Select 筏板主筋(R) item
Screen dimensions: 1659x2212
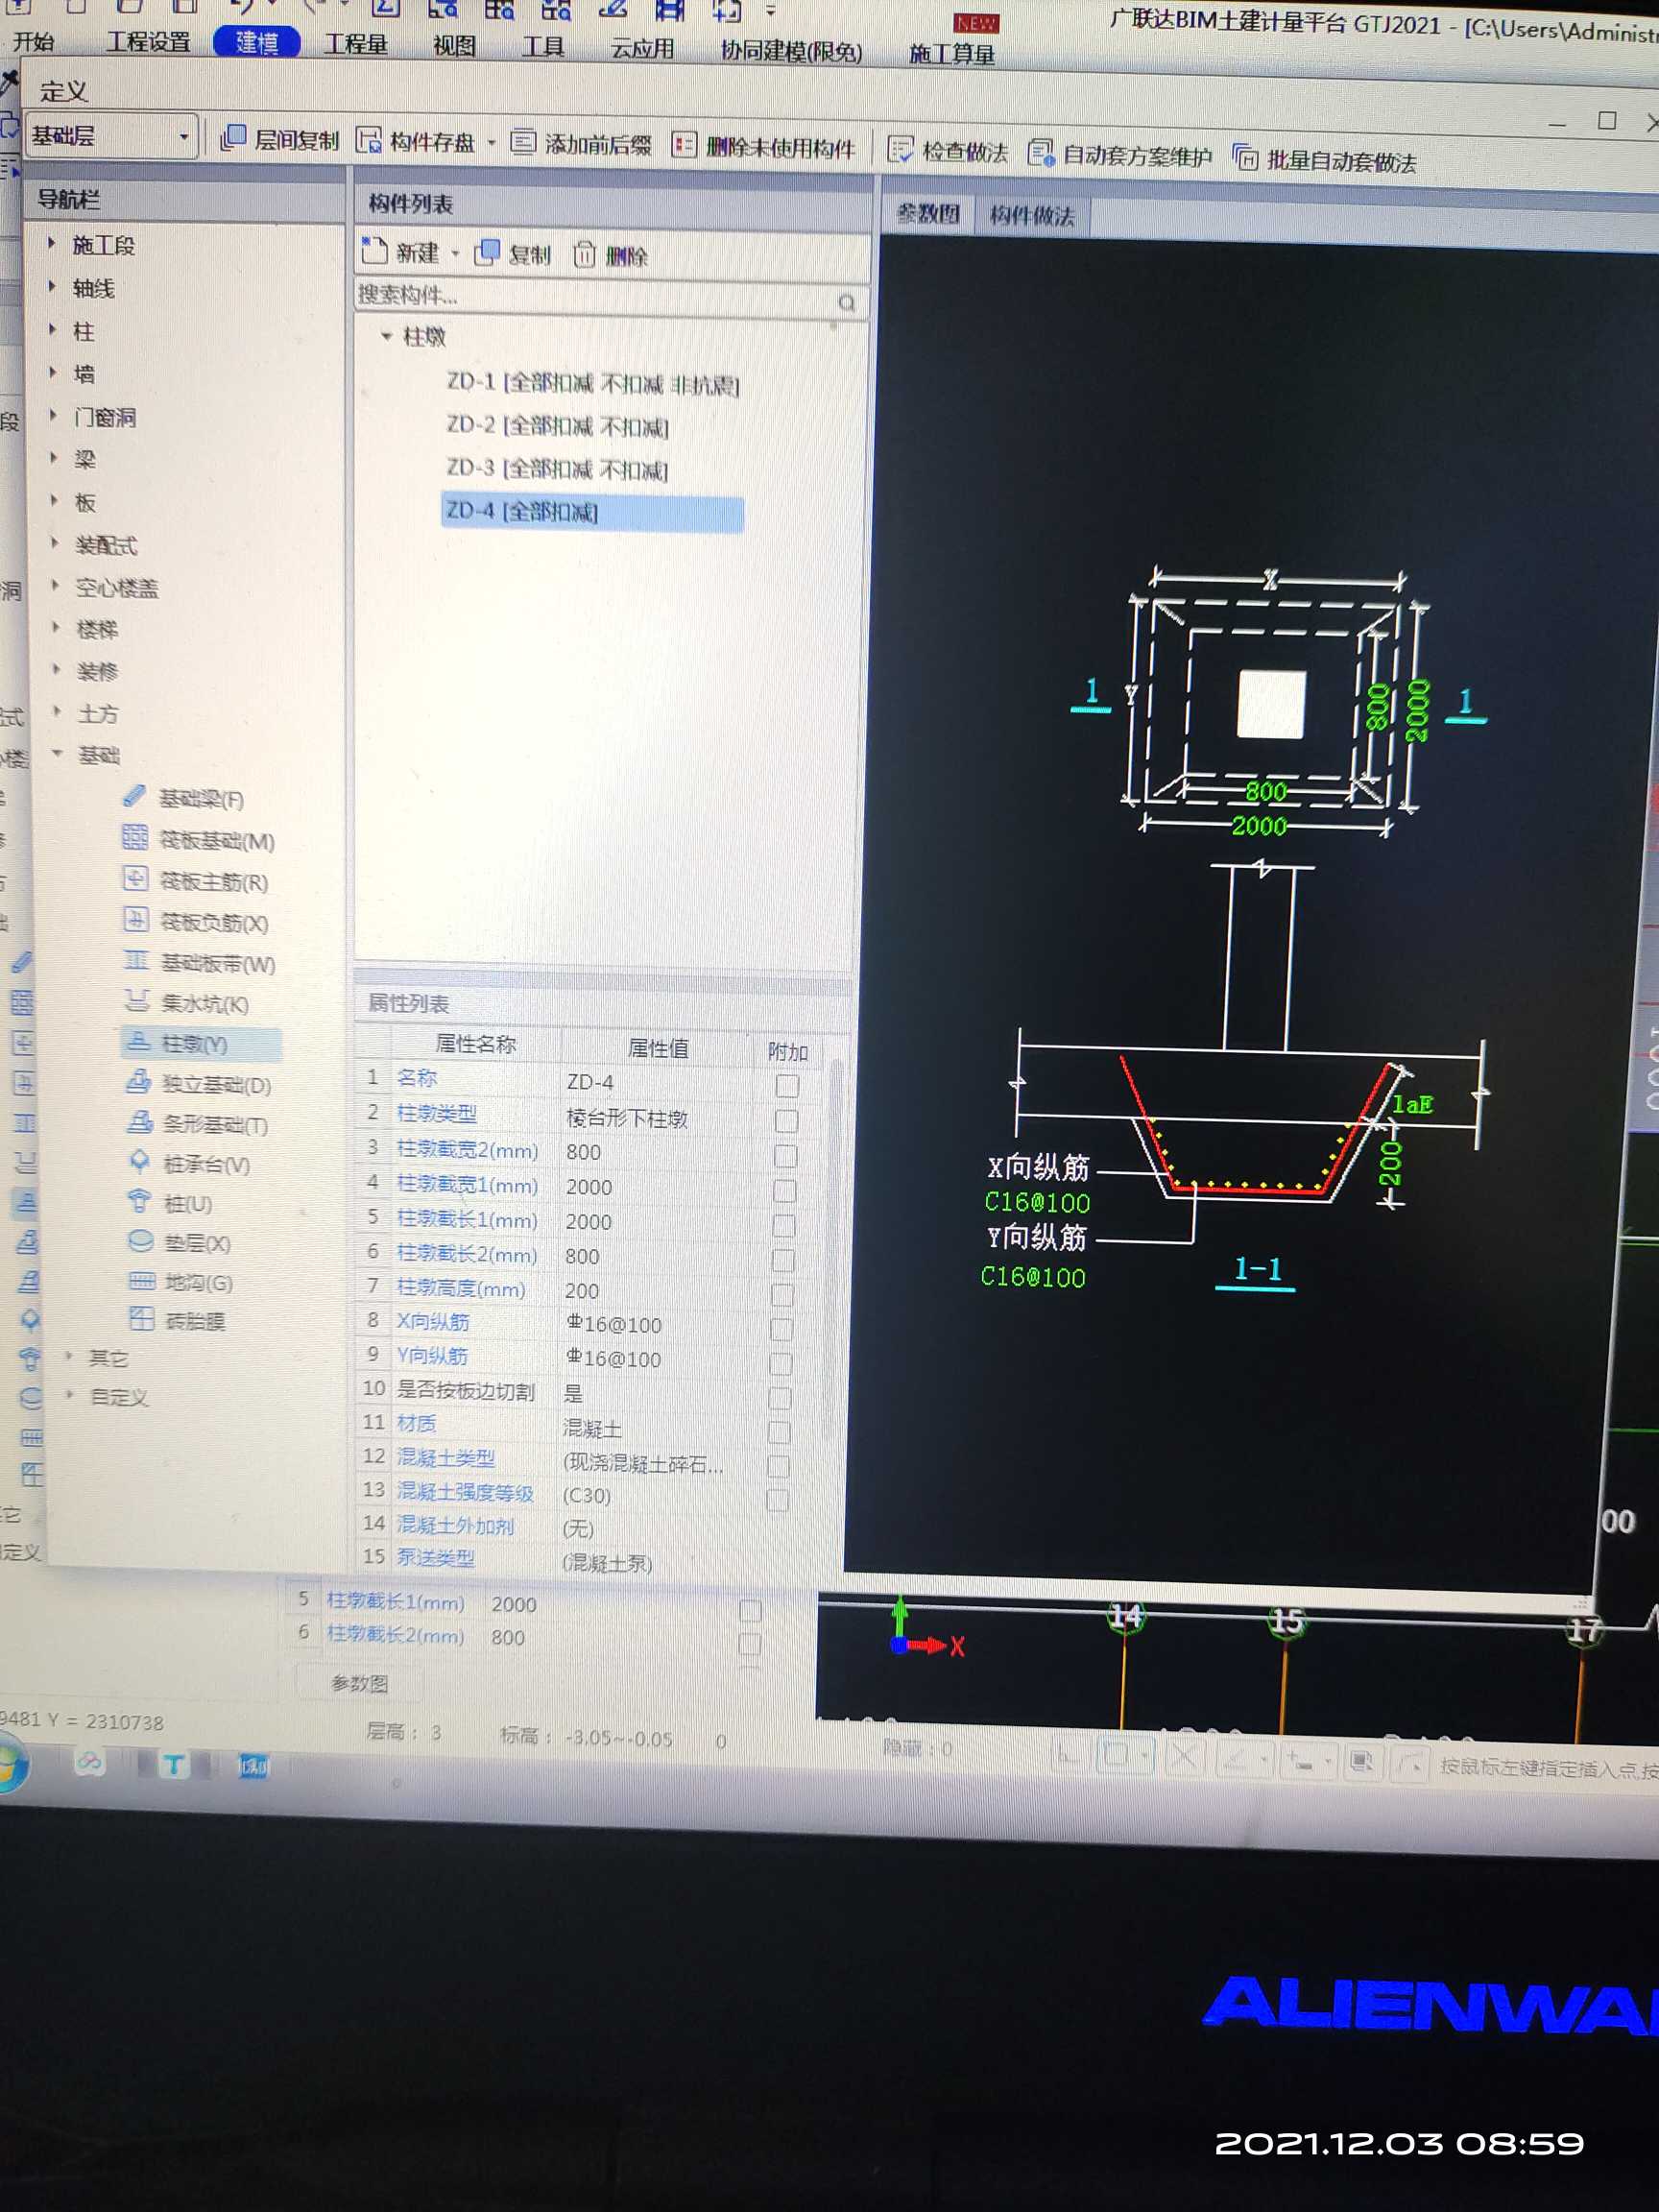[196, 881]
